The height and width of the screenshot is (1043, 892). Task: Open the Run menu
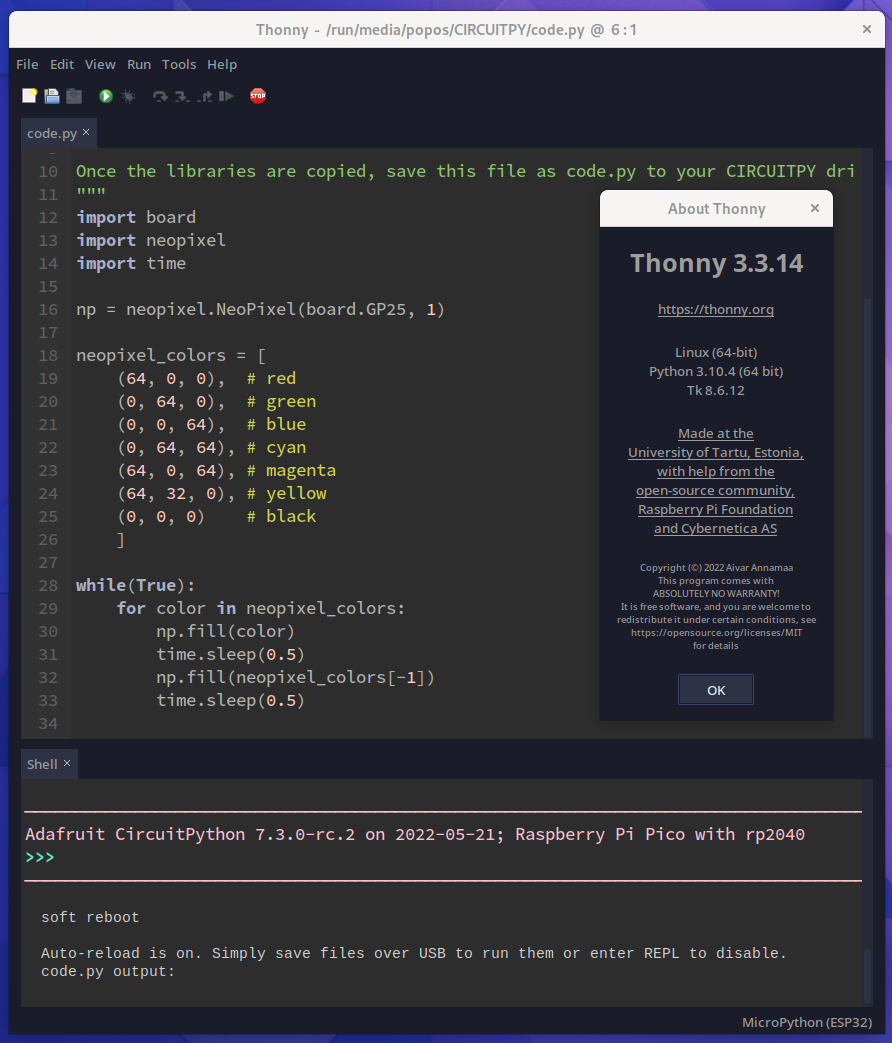(139, 65)
